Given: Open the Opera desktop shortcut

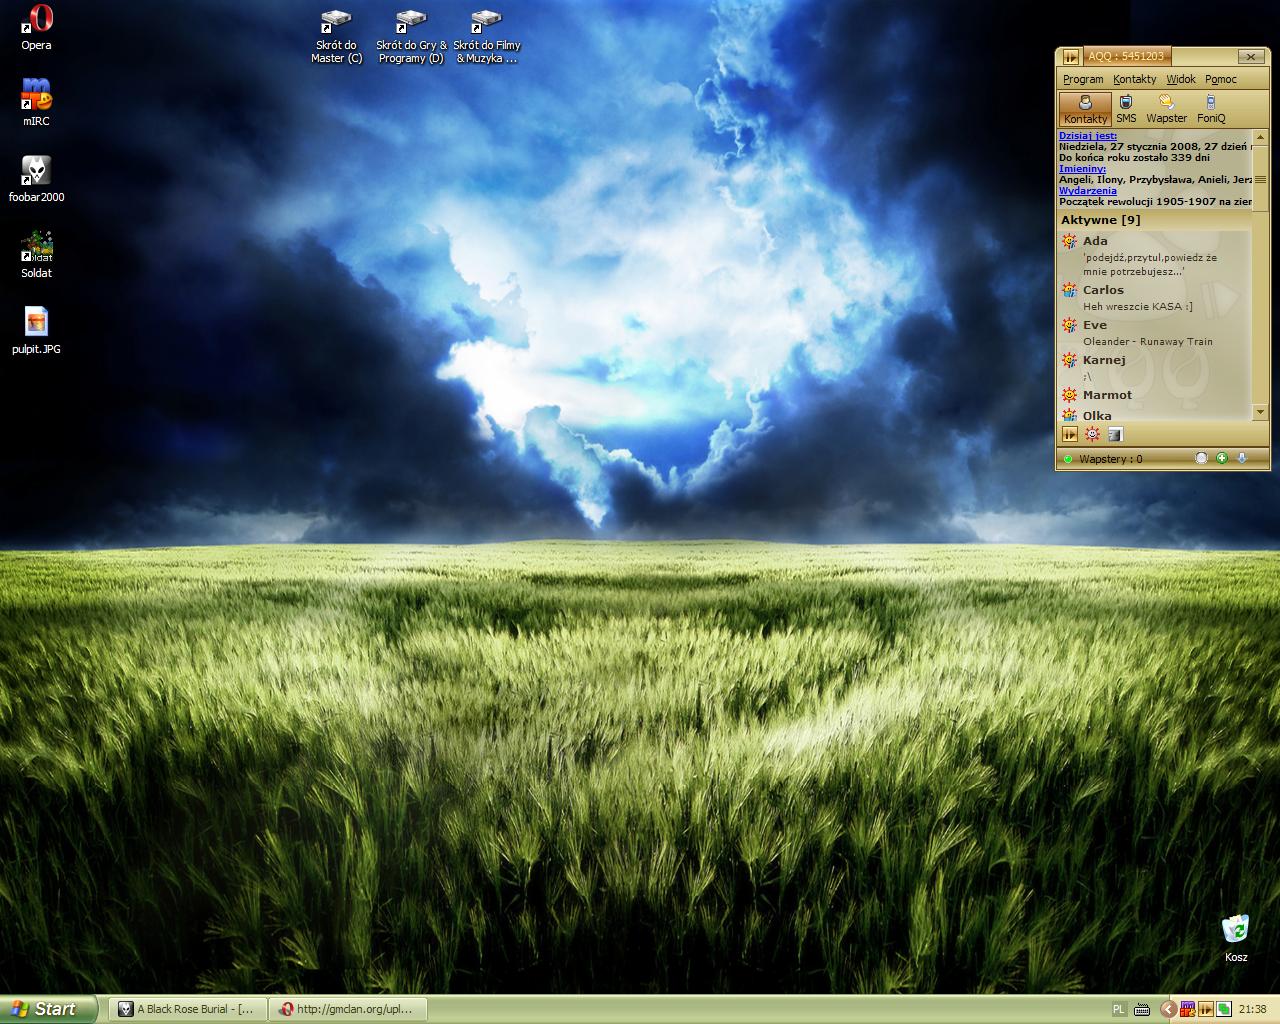Looking at the screenshot, I should (x=37, y=27).
